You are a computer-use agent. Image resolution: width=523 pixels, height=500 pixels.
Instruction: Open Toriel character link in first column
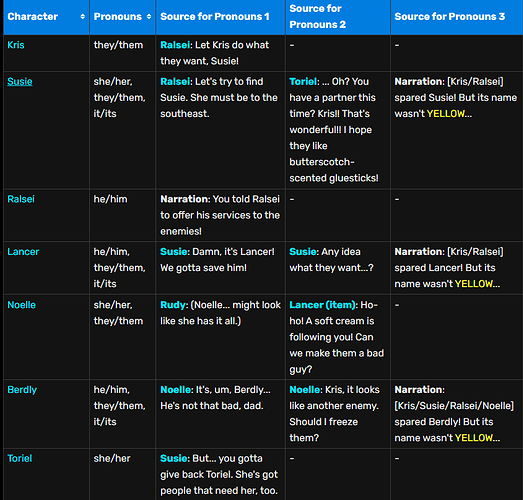(x=20, y=458)
